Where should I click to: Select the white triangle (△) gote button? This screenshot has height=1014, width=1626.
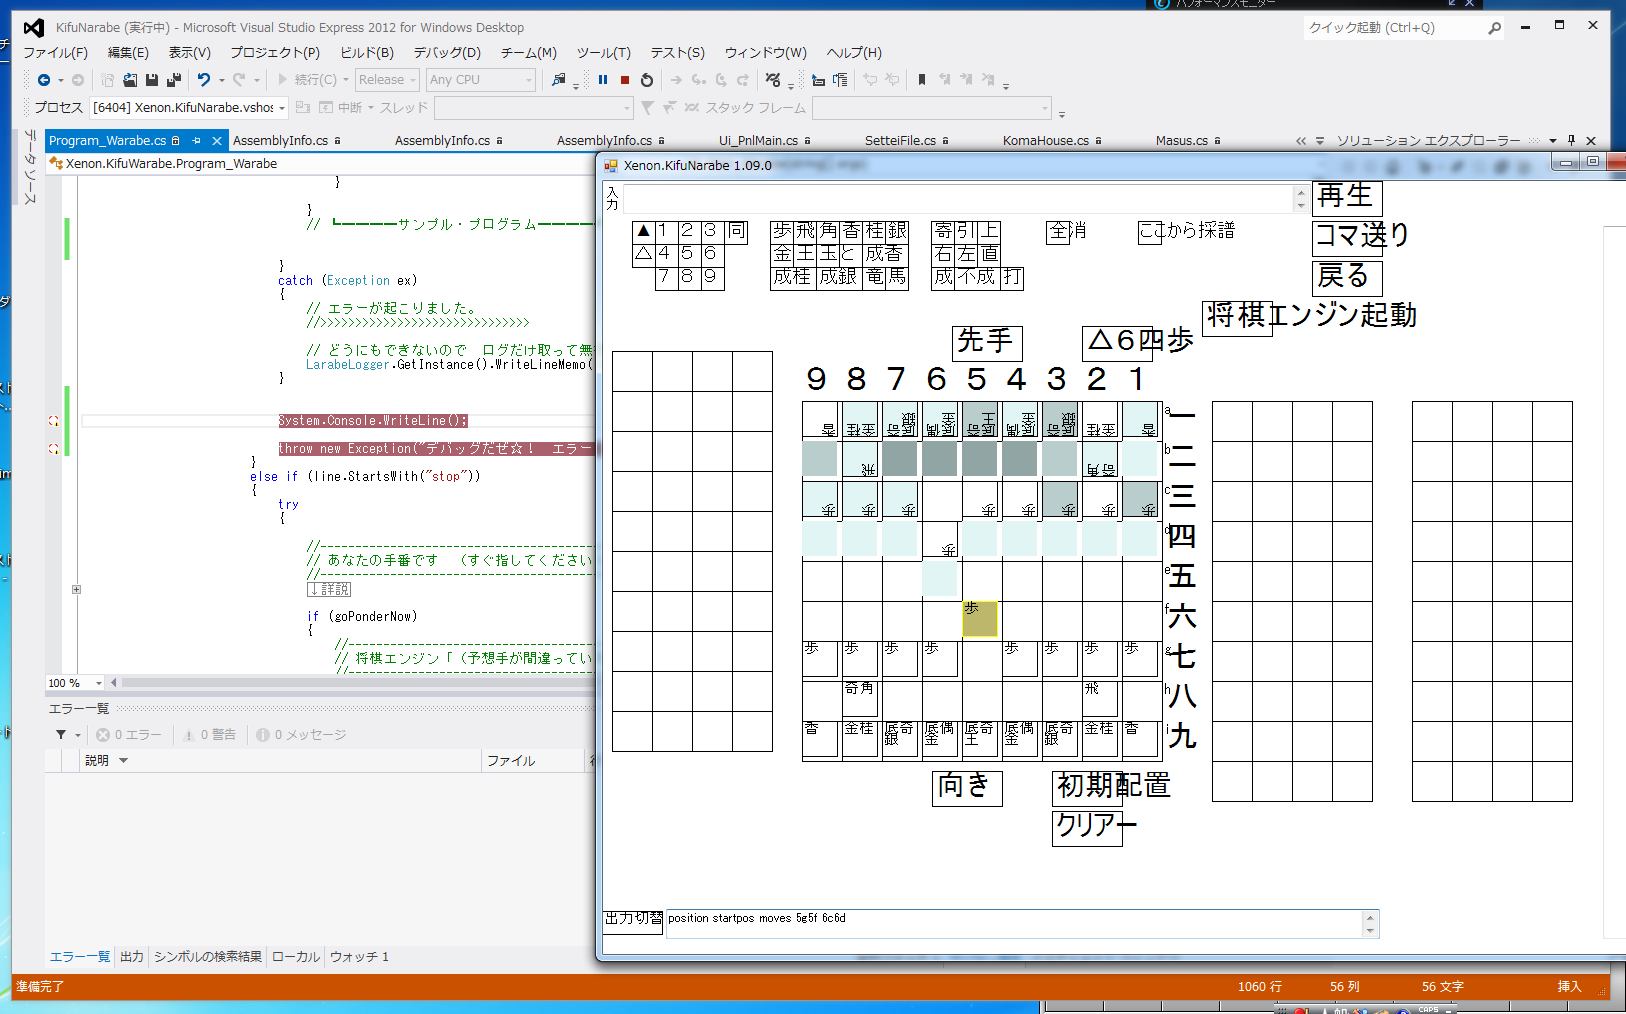pyautogui.click(x=644, y=254)
